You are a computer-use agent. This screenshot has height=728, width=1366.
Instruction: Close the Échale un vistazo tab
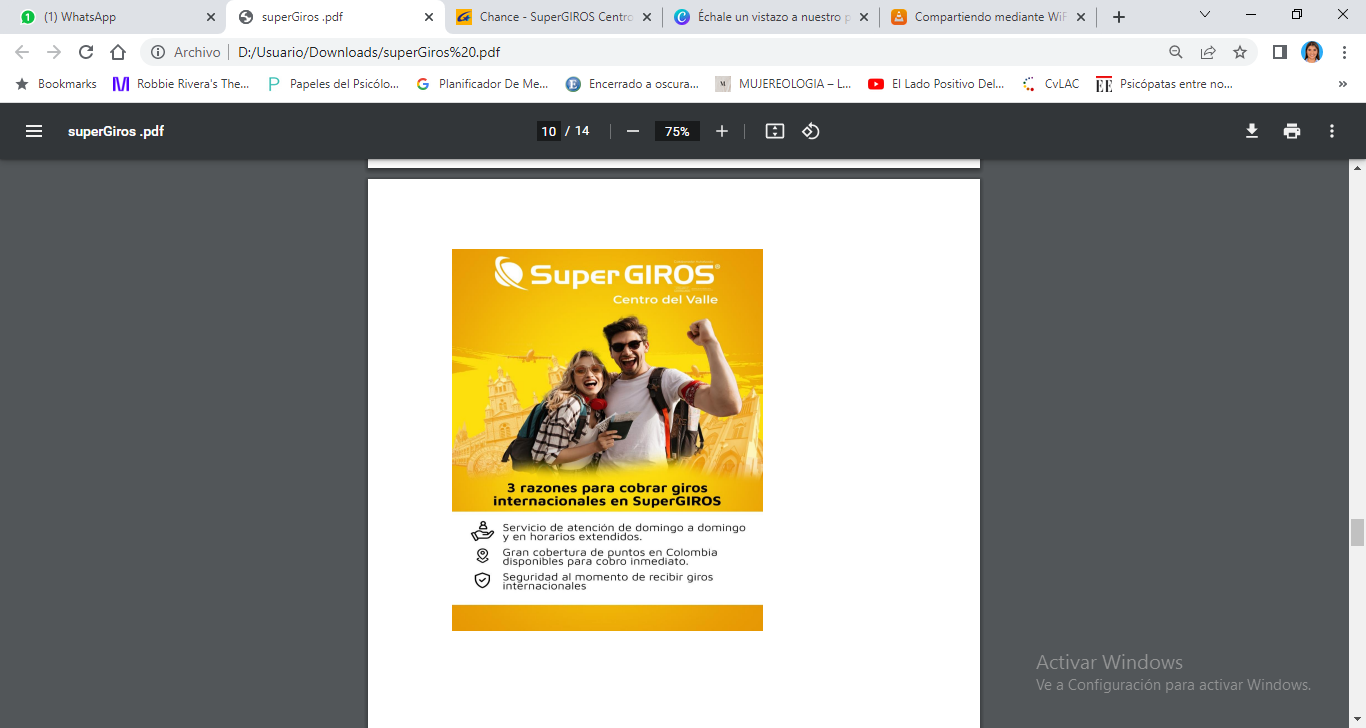864,17
